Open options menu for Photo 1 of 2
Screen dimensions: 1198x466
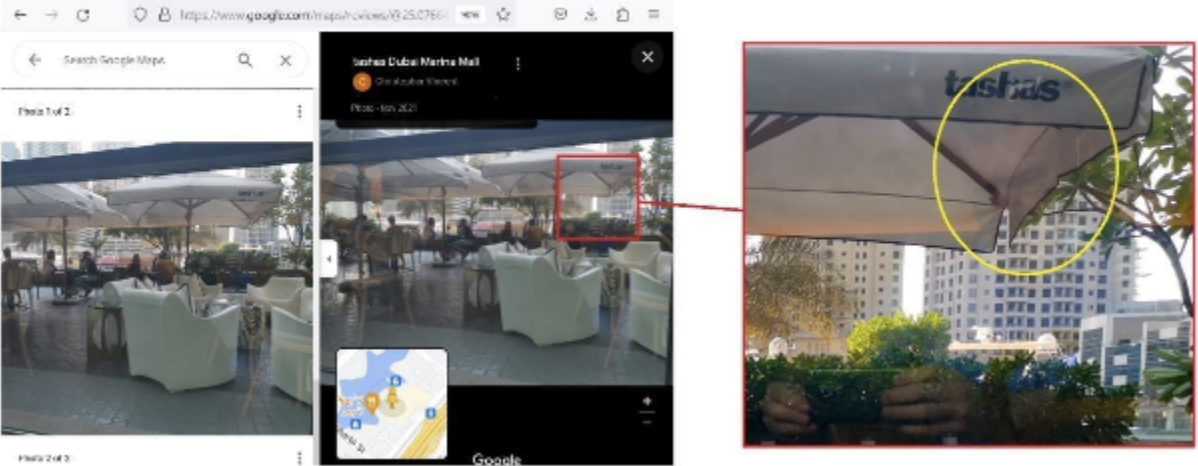click(x=299, y=112)
